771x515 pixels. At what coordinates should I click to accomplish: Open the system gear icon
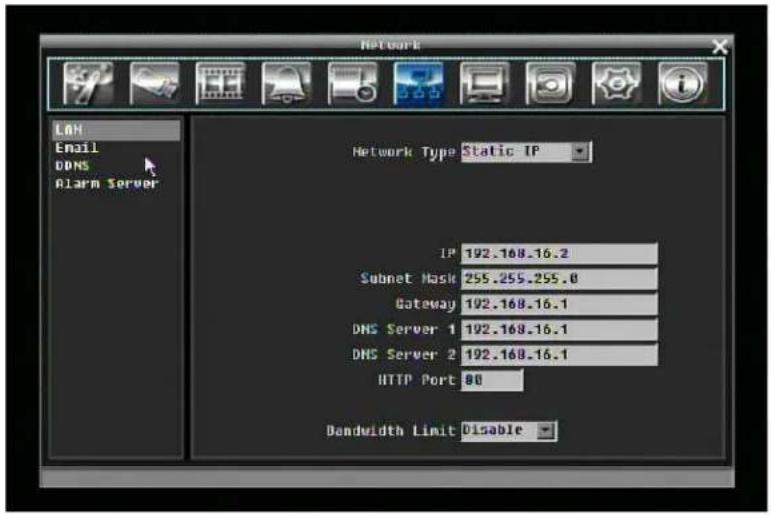point(616,83)
